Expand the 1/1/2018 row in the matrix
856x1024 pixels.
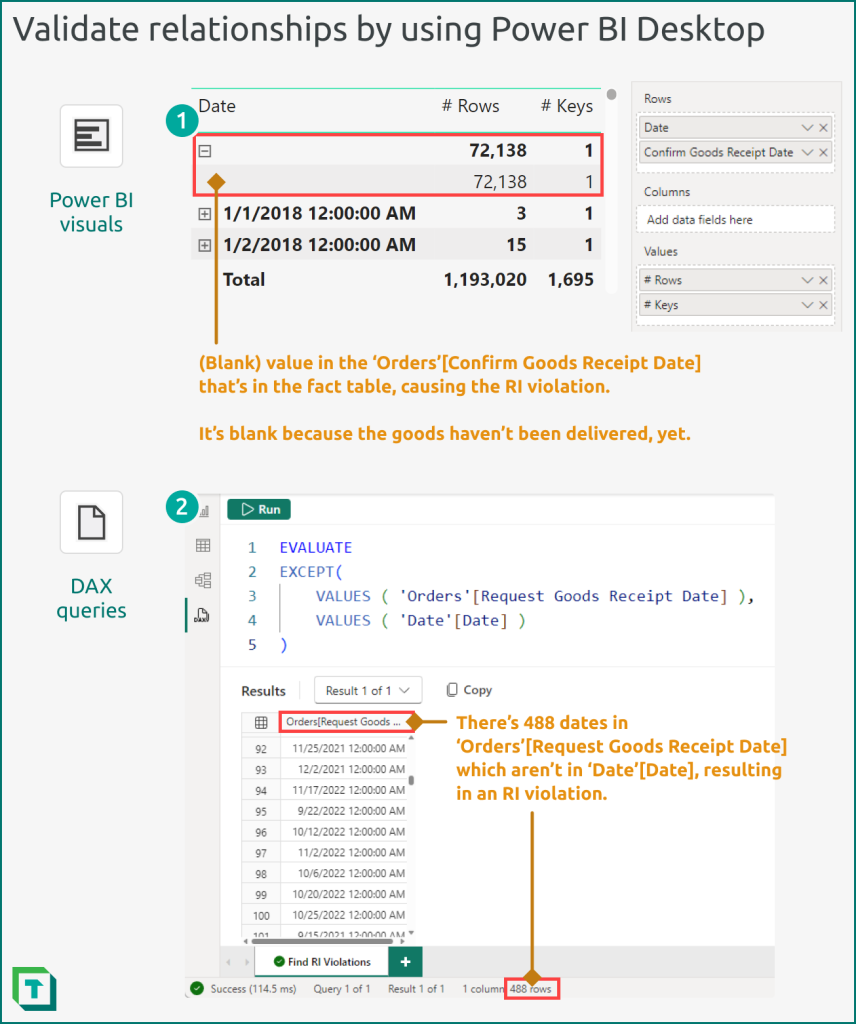206,212
